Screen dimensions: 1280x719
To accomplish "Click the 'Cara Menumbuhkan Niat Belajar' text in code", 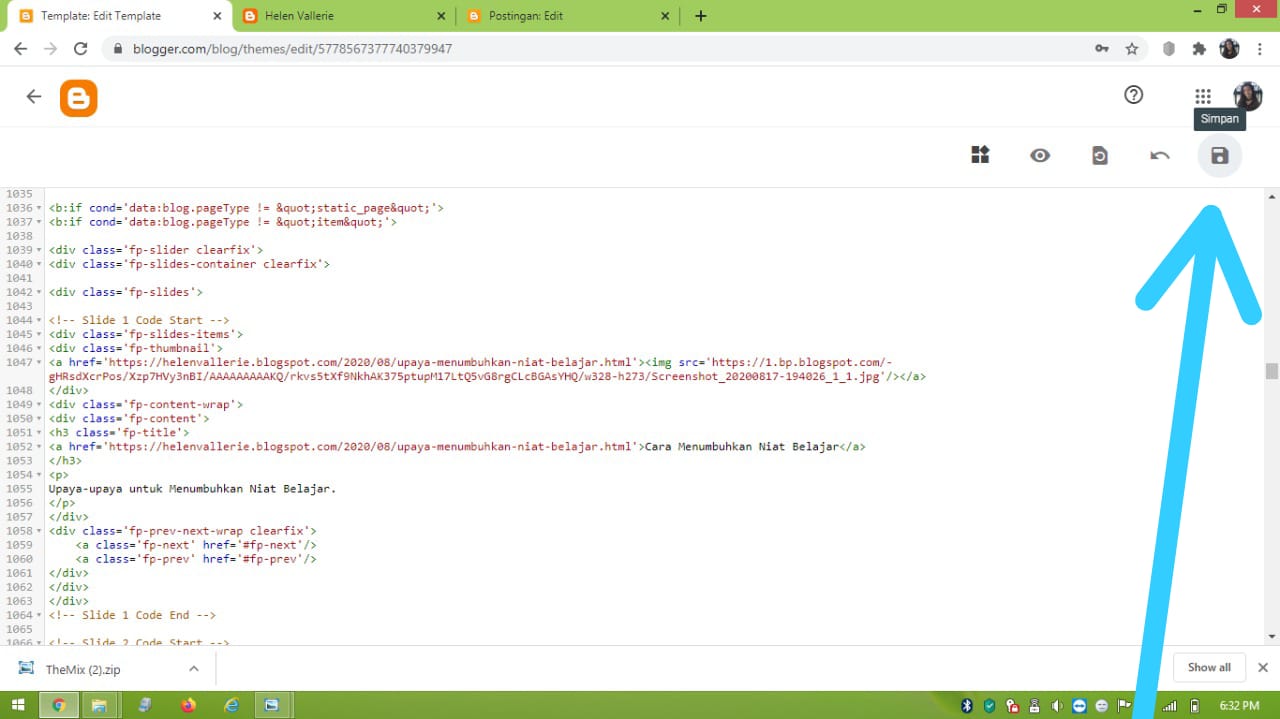I will [x=741, y=446].
